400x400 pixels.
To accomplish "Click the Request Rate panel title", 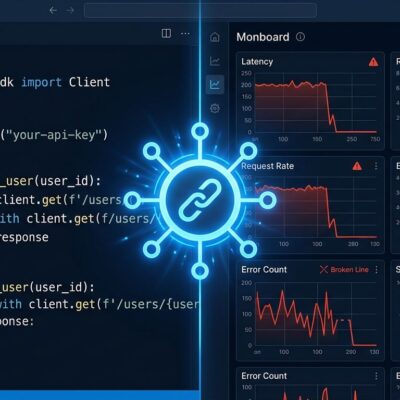I will tap(268, 166).
